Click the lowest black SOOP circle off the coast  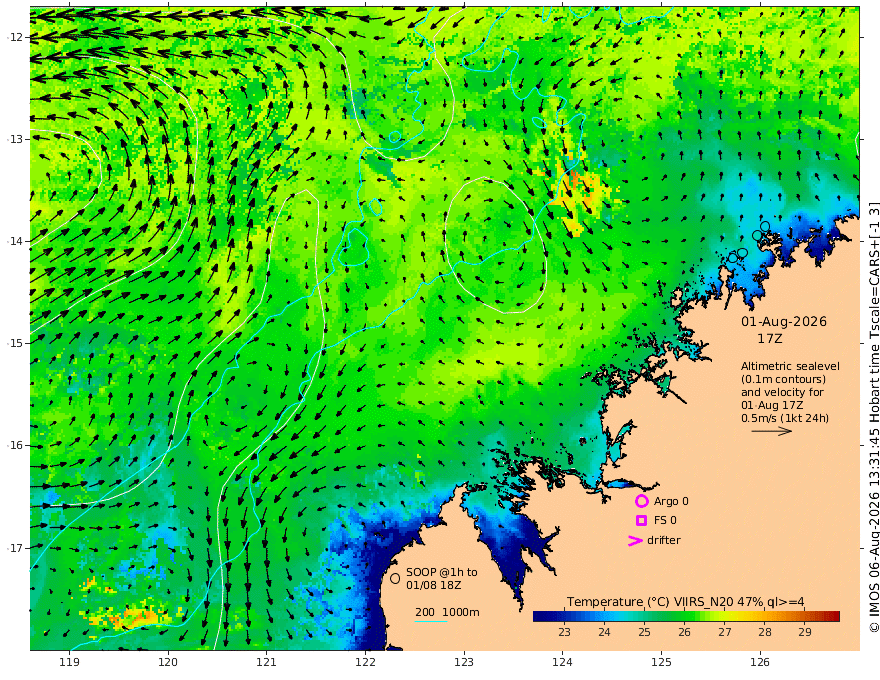click(x=733, y=258)
